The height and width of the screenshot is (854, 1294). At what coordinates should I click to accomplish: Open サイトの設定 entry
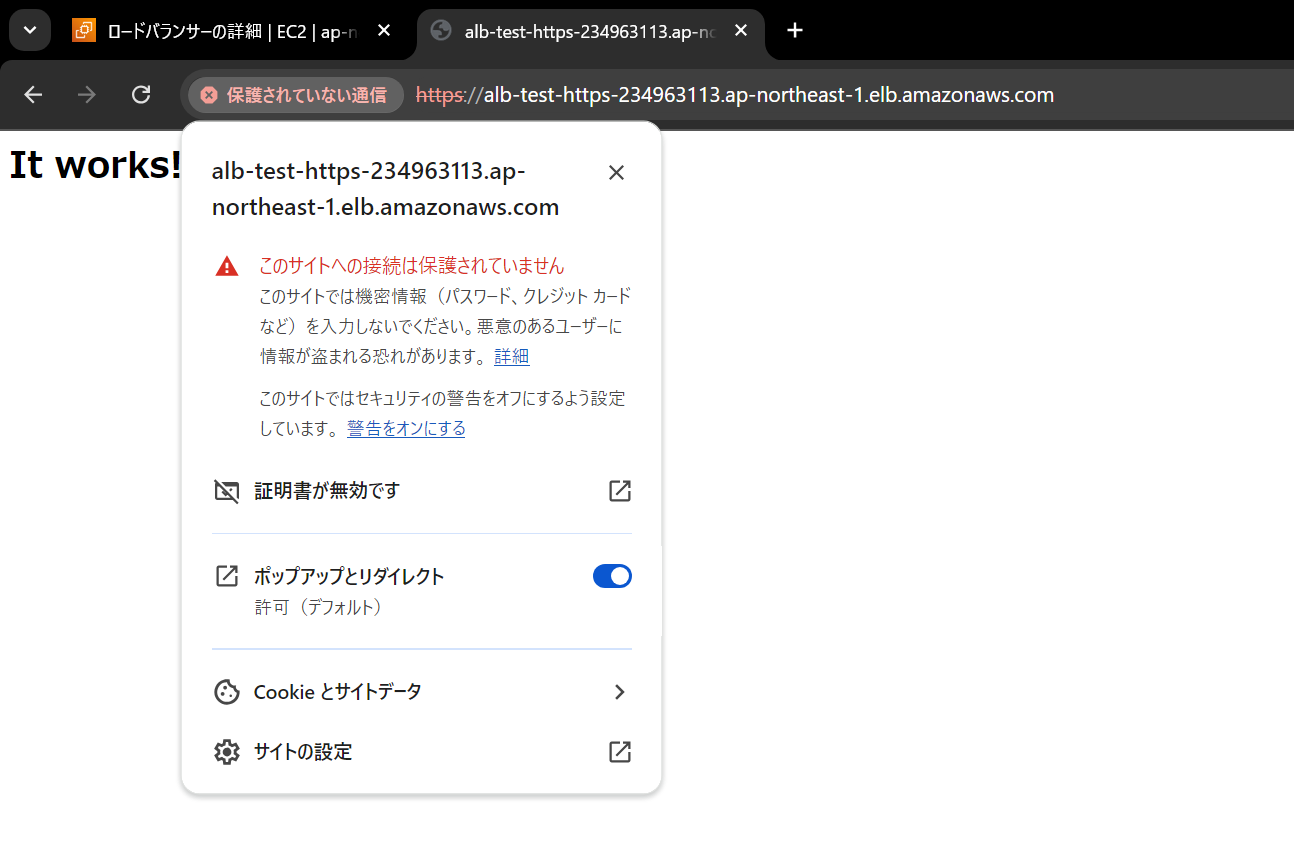click(422, 752)
